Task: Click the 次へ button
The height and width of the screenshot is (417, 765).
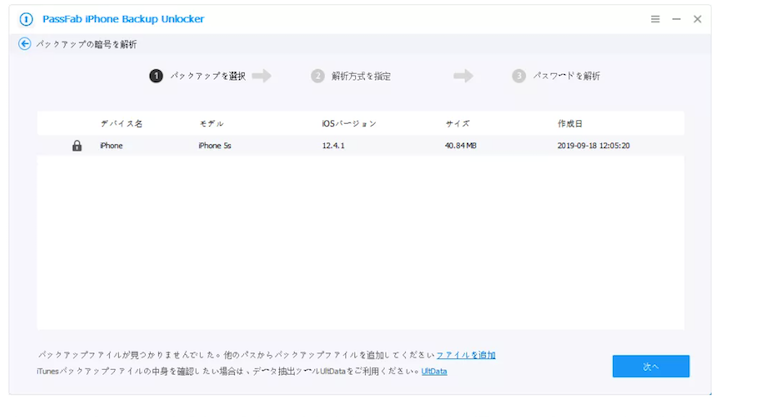Action: coord(651,366)
